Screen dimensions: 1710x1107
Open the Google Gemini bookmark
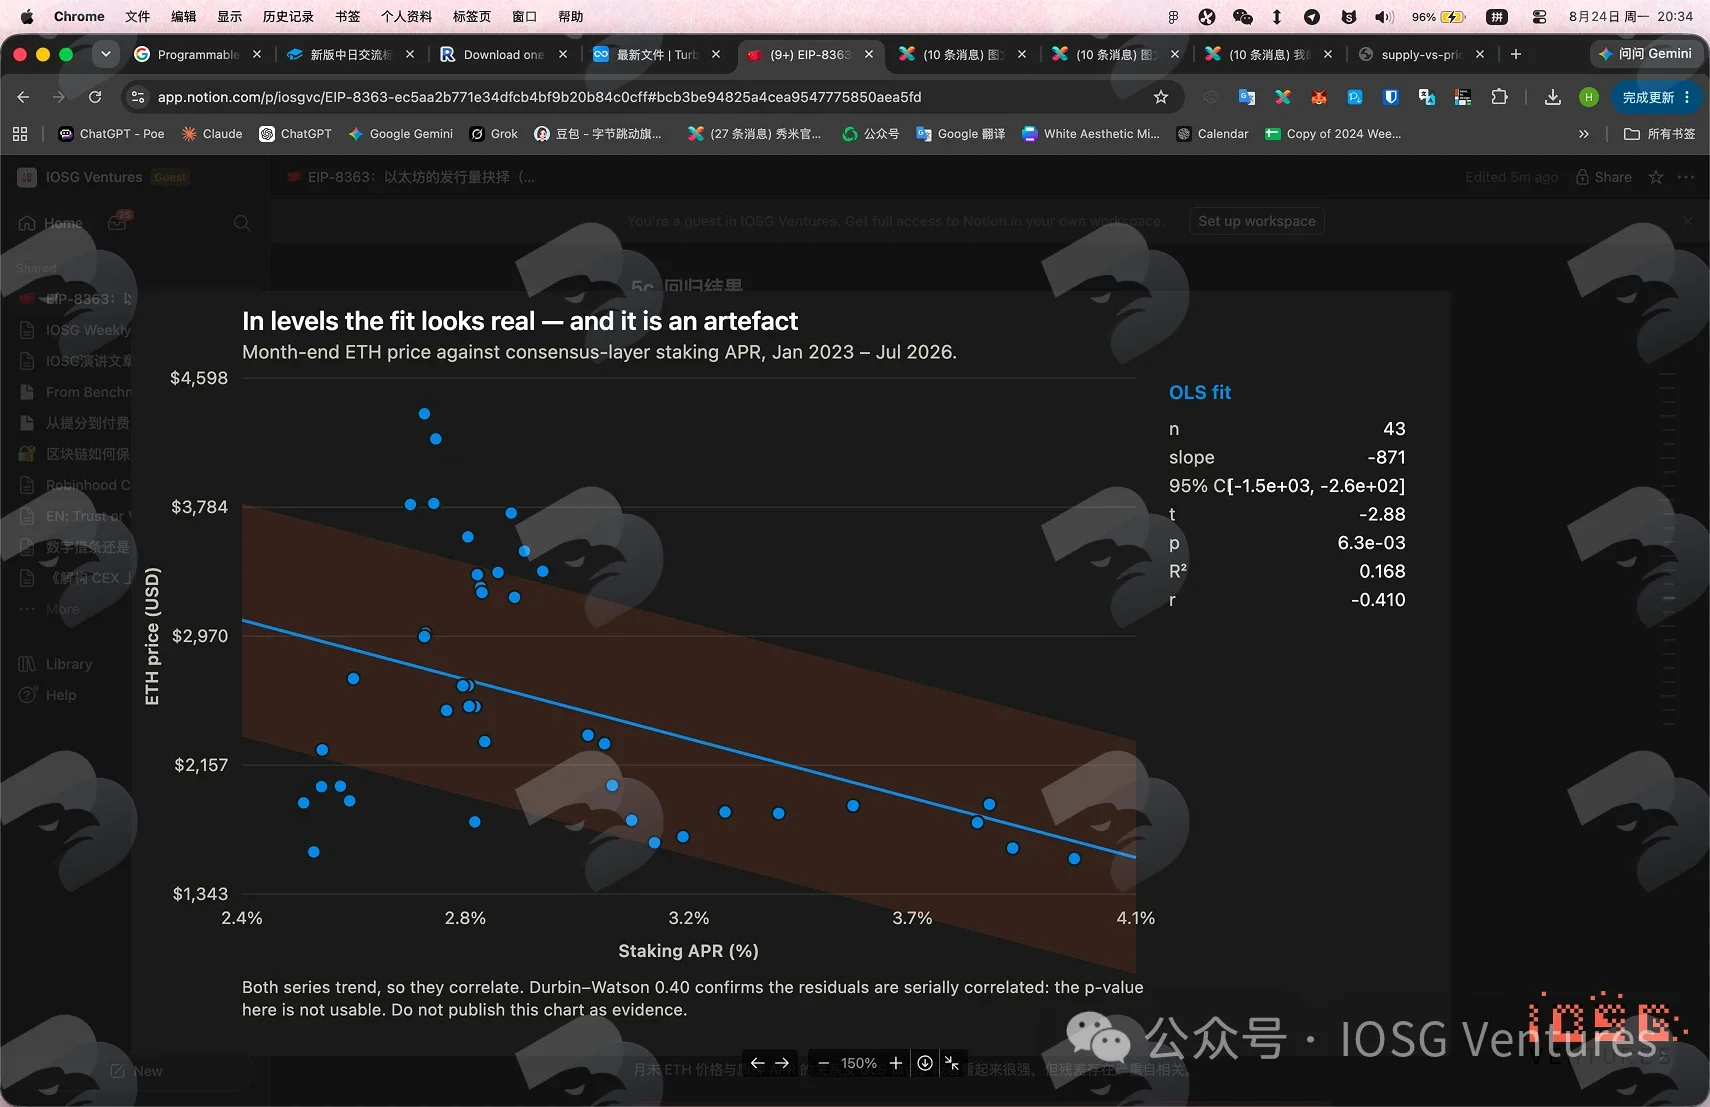point(400,134)
